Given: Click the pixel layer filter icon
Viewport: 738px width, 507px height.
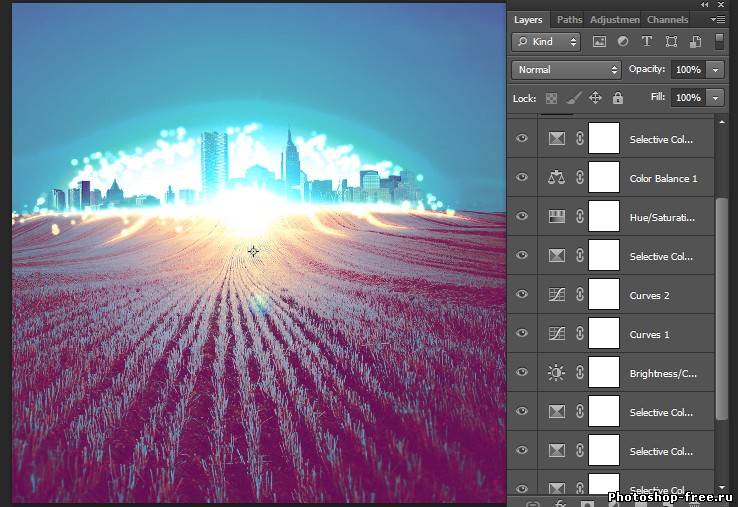Looking at the screenshot, I should pos(599,42).
